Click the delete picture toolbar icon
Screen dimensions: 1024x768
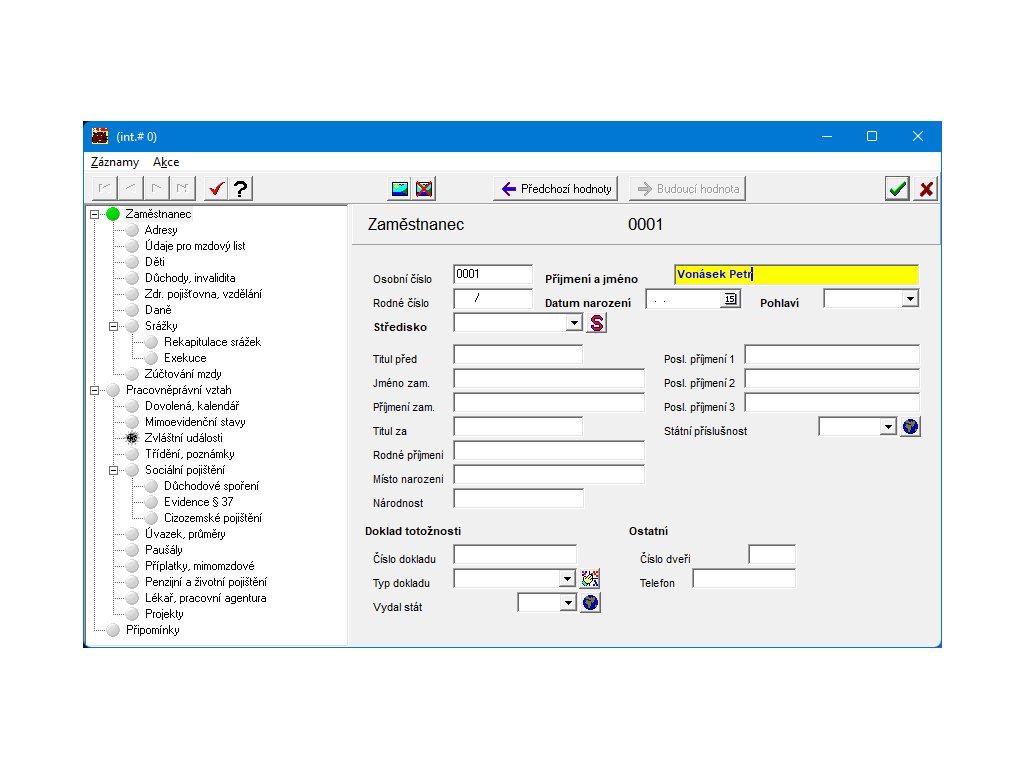pyautogui.click(x=425, y=188)
